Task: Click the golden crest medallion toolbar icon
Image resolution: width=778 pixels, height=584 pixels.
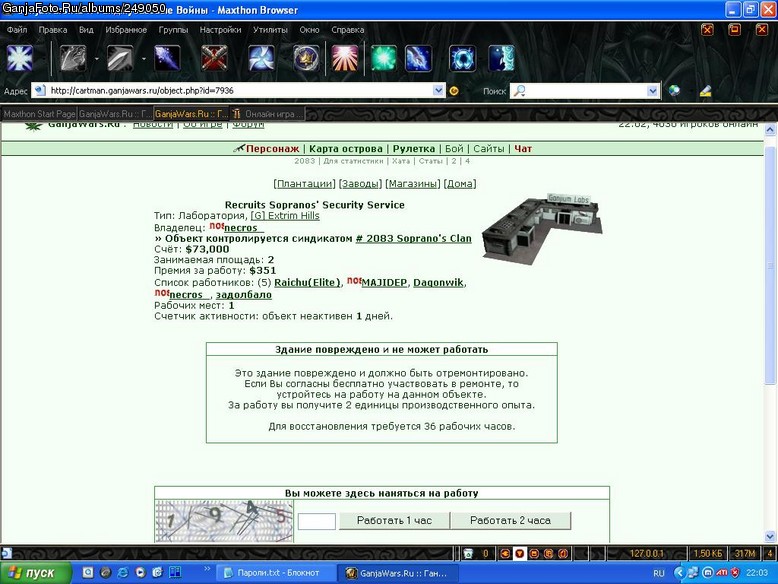Action: click(306, 58)
